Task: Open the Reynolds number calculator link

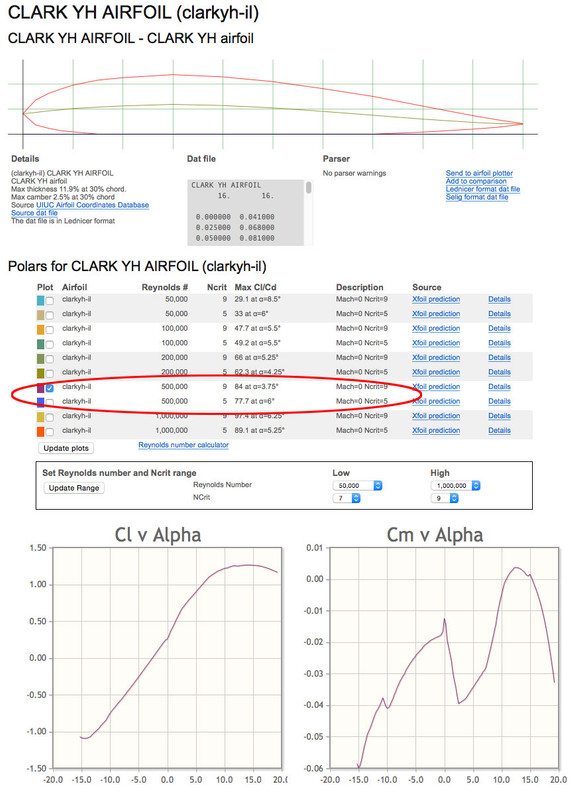Action: [x=184, y=445]
